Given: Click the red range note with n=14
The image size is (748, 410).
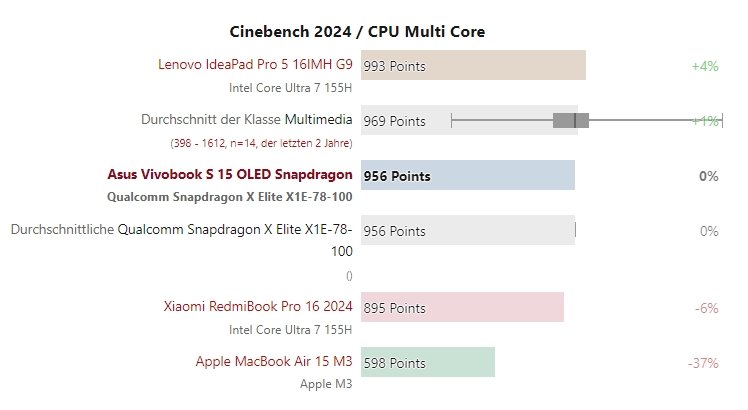Looking at the screenshot, I should pos(261,142).
